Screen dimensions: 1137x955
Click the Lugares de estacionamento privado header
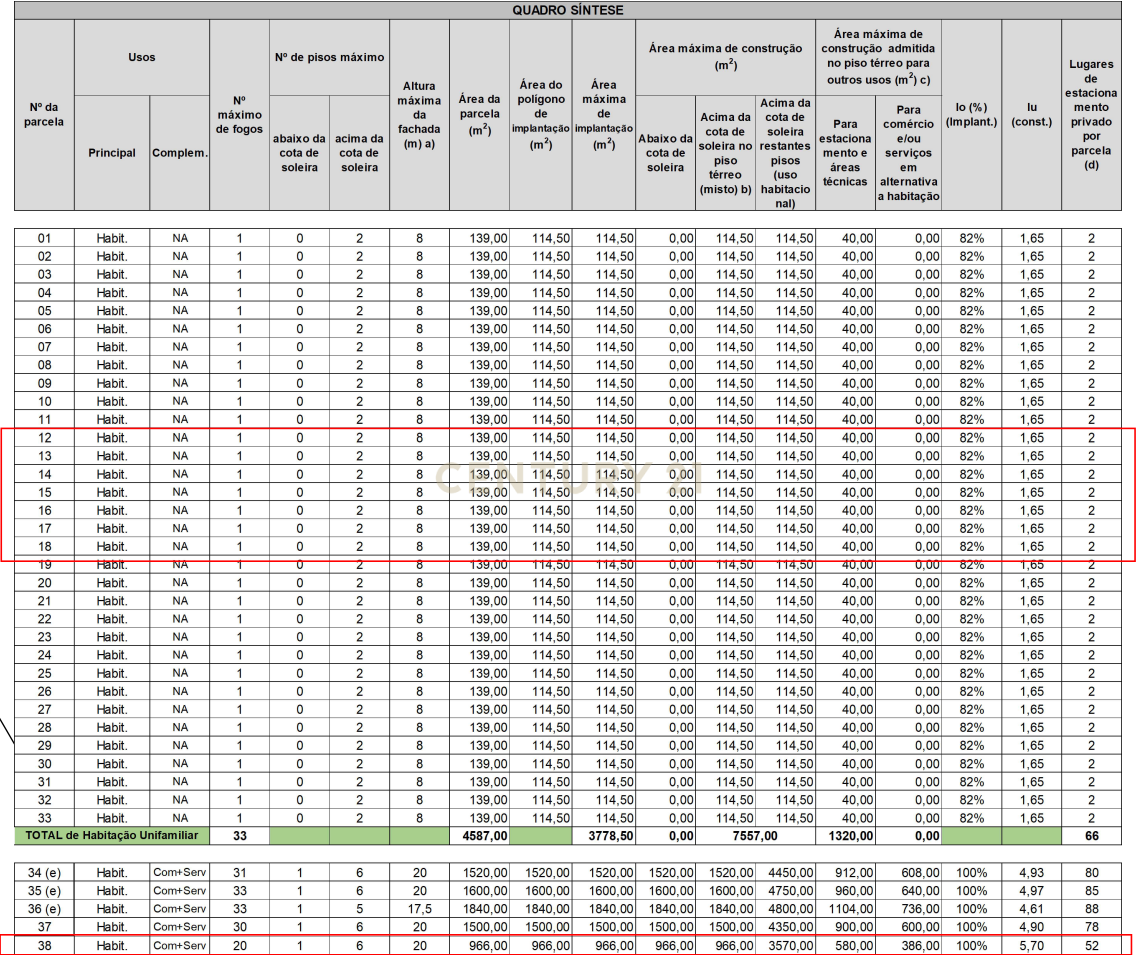[x=1091, y=115]
